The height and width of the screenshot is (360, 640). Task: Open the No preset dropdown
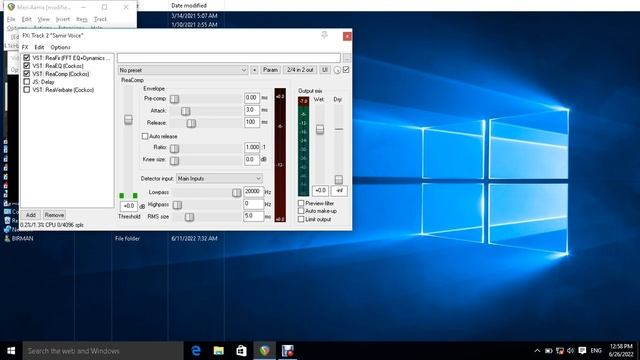pyautogui.click(x=183, y=70)
